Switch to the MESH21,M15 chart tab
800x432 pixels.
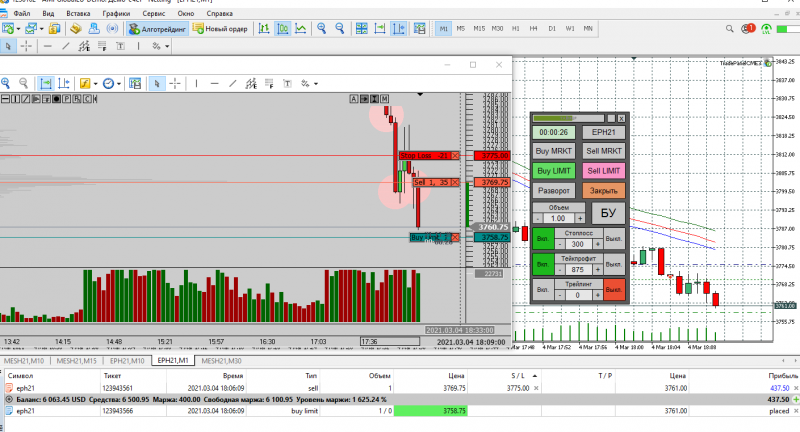click(76, 361)
